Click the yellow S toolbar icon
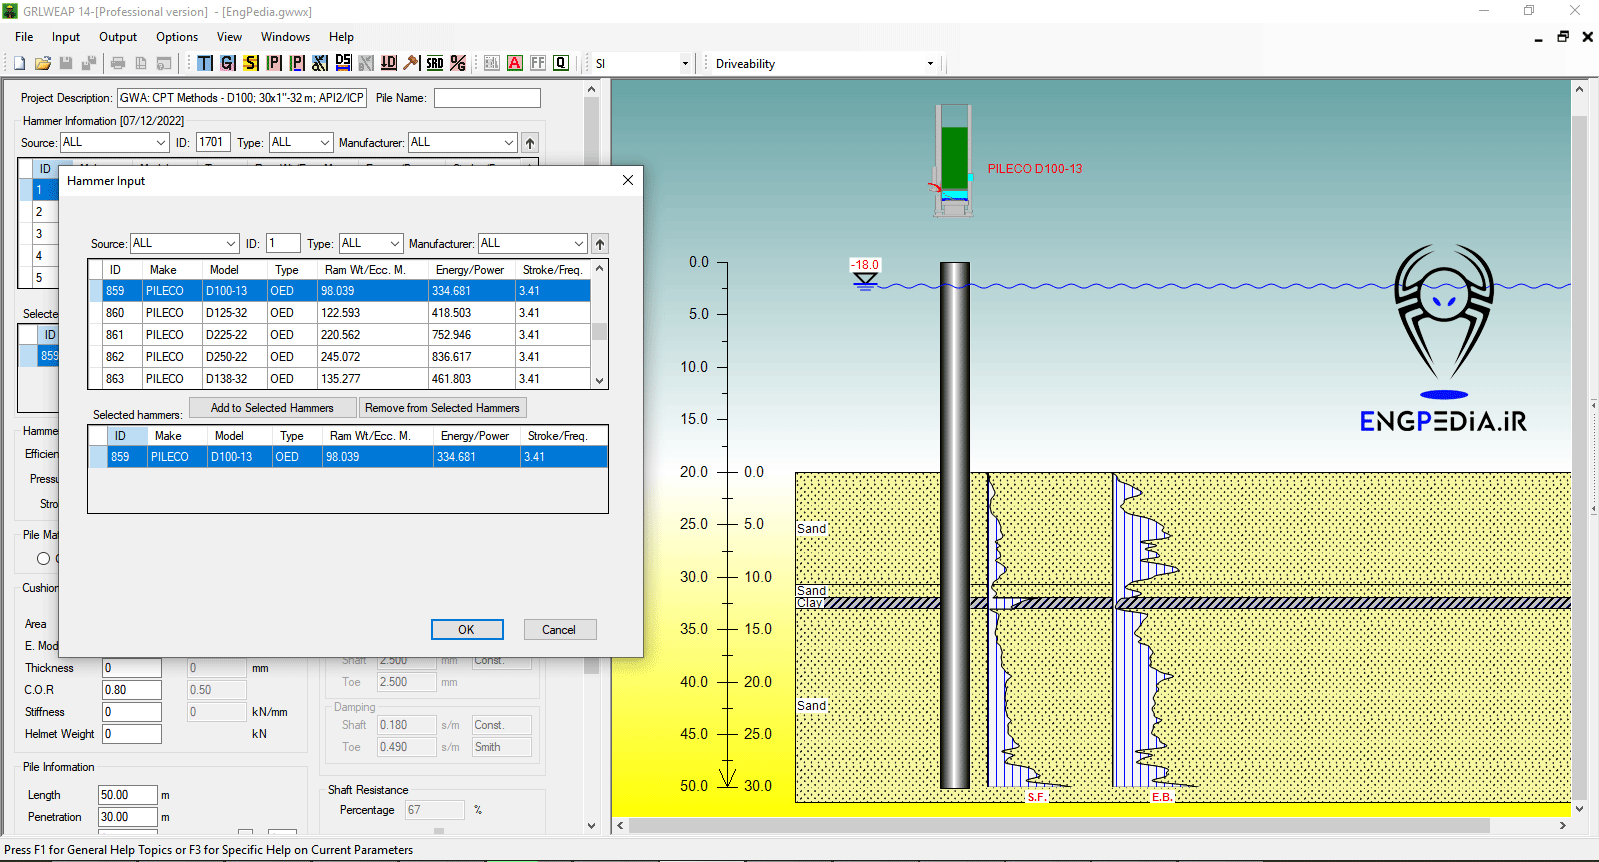This screenshot has width=1599, height=862. (251, 63)
